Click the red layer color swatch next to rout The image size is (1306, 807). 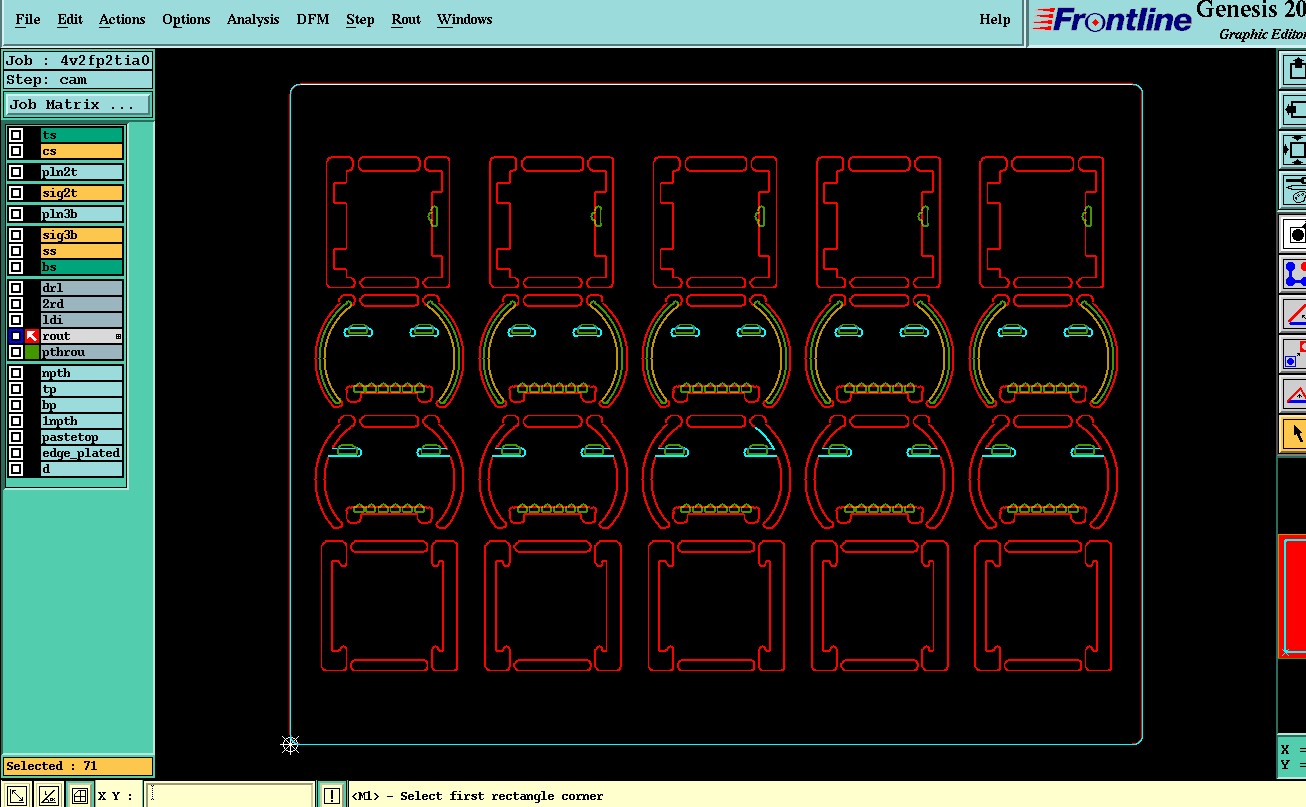(x=32, y=336)
